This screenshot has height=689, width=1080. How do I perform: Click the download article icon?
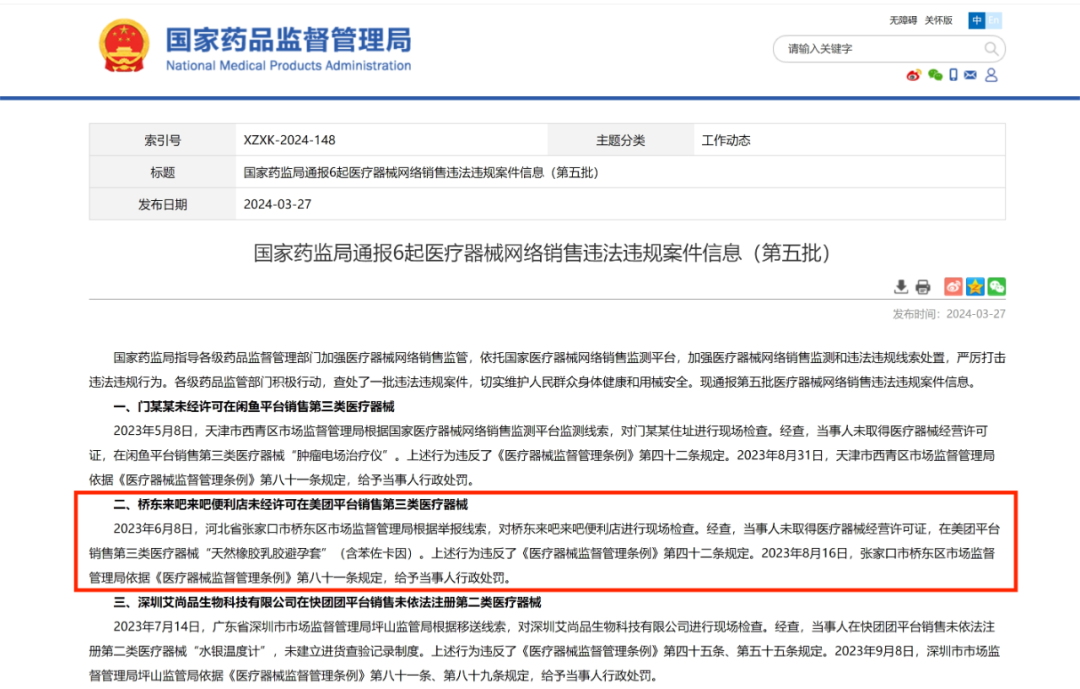[900, 286]
